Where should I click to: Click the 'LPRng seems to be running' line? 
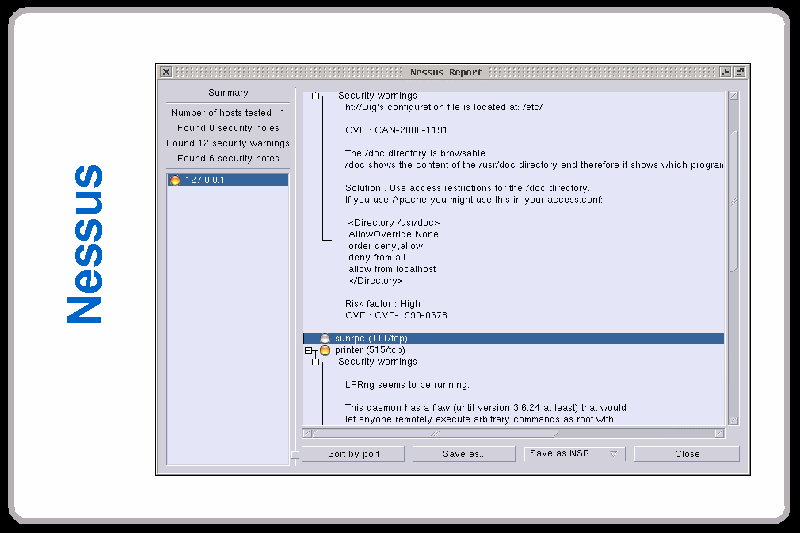click(x=407, y=385)
